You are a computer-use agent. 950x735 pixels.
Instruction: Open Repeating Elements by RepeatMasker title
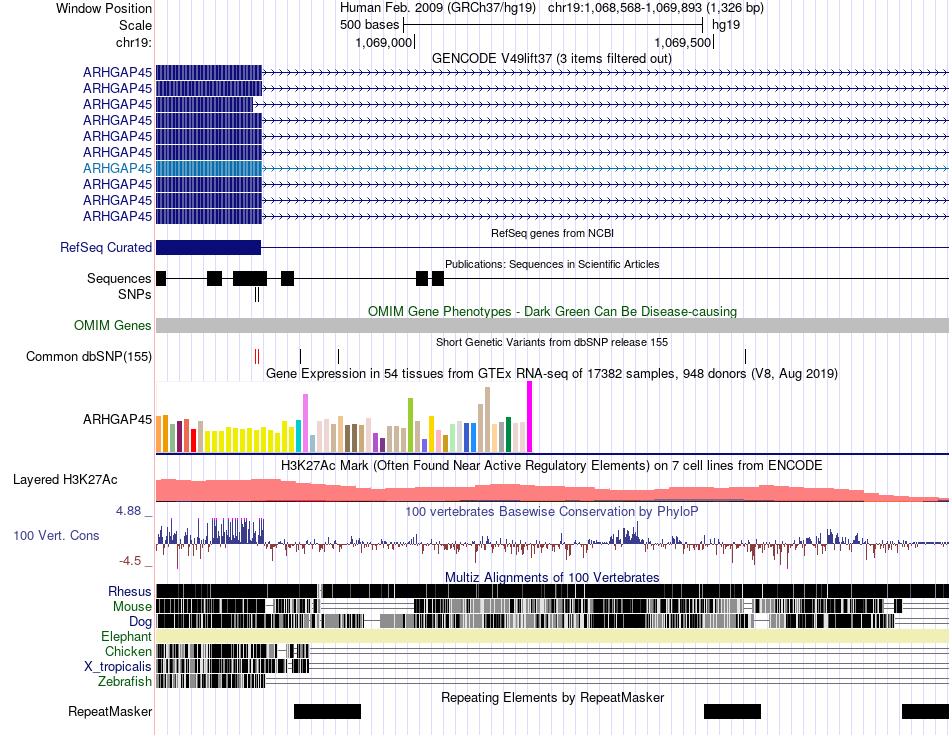pyautogui.click(x=552, y=697)
